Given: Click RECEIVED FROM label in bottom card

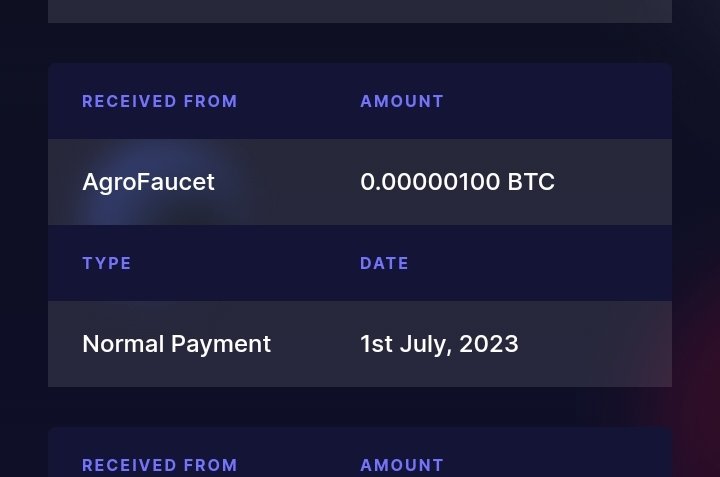Looking at the screenshot, I should pyautogui.click(x=160, y=466).
